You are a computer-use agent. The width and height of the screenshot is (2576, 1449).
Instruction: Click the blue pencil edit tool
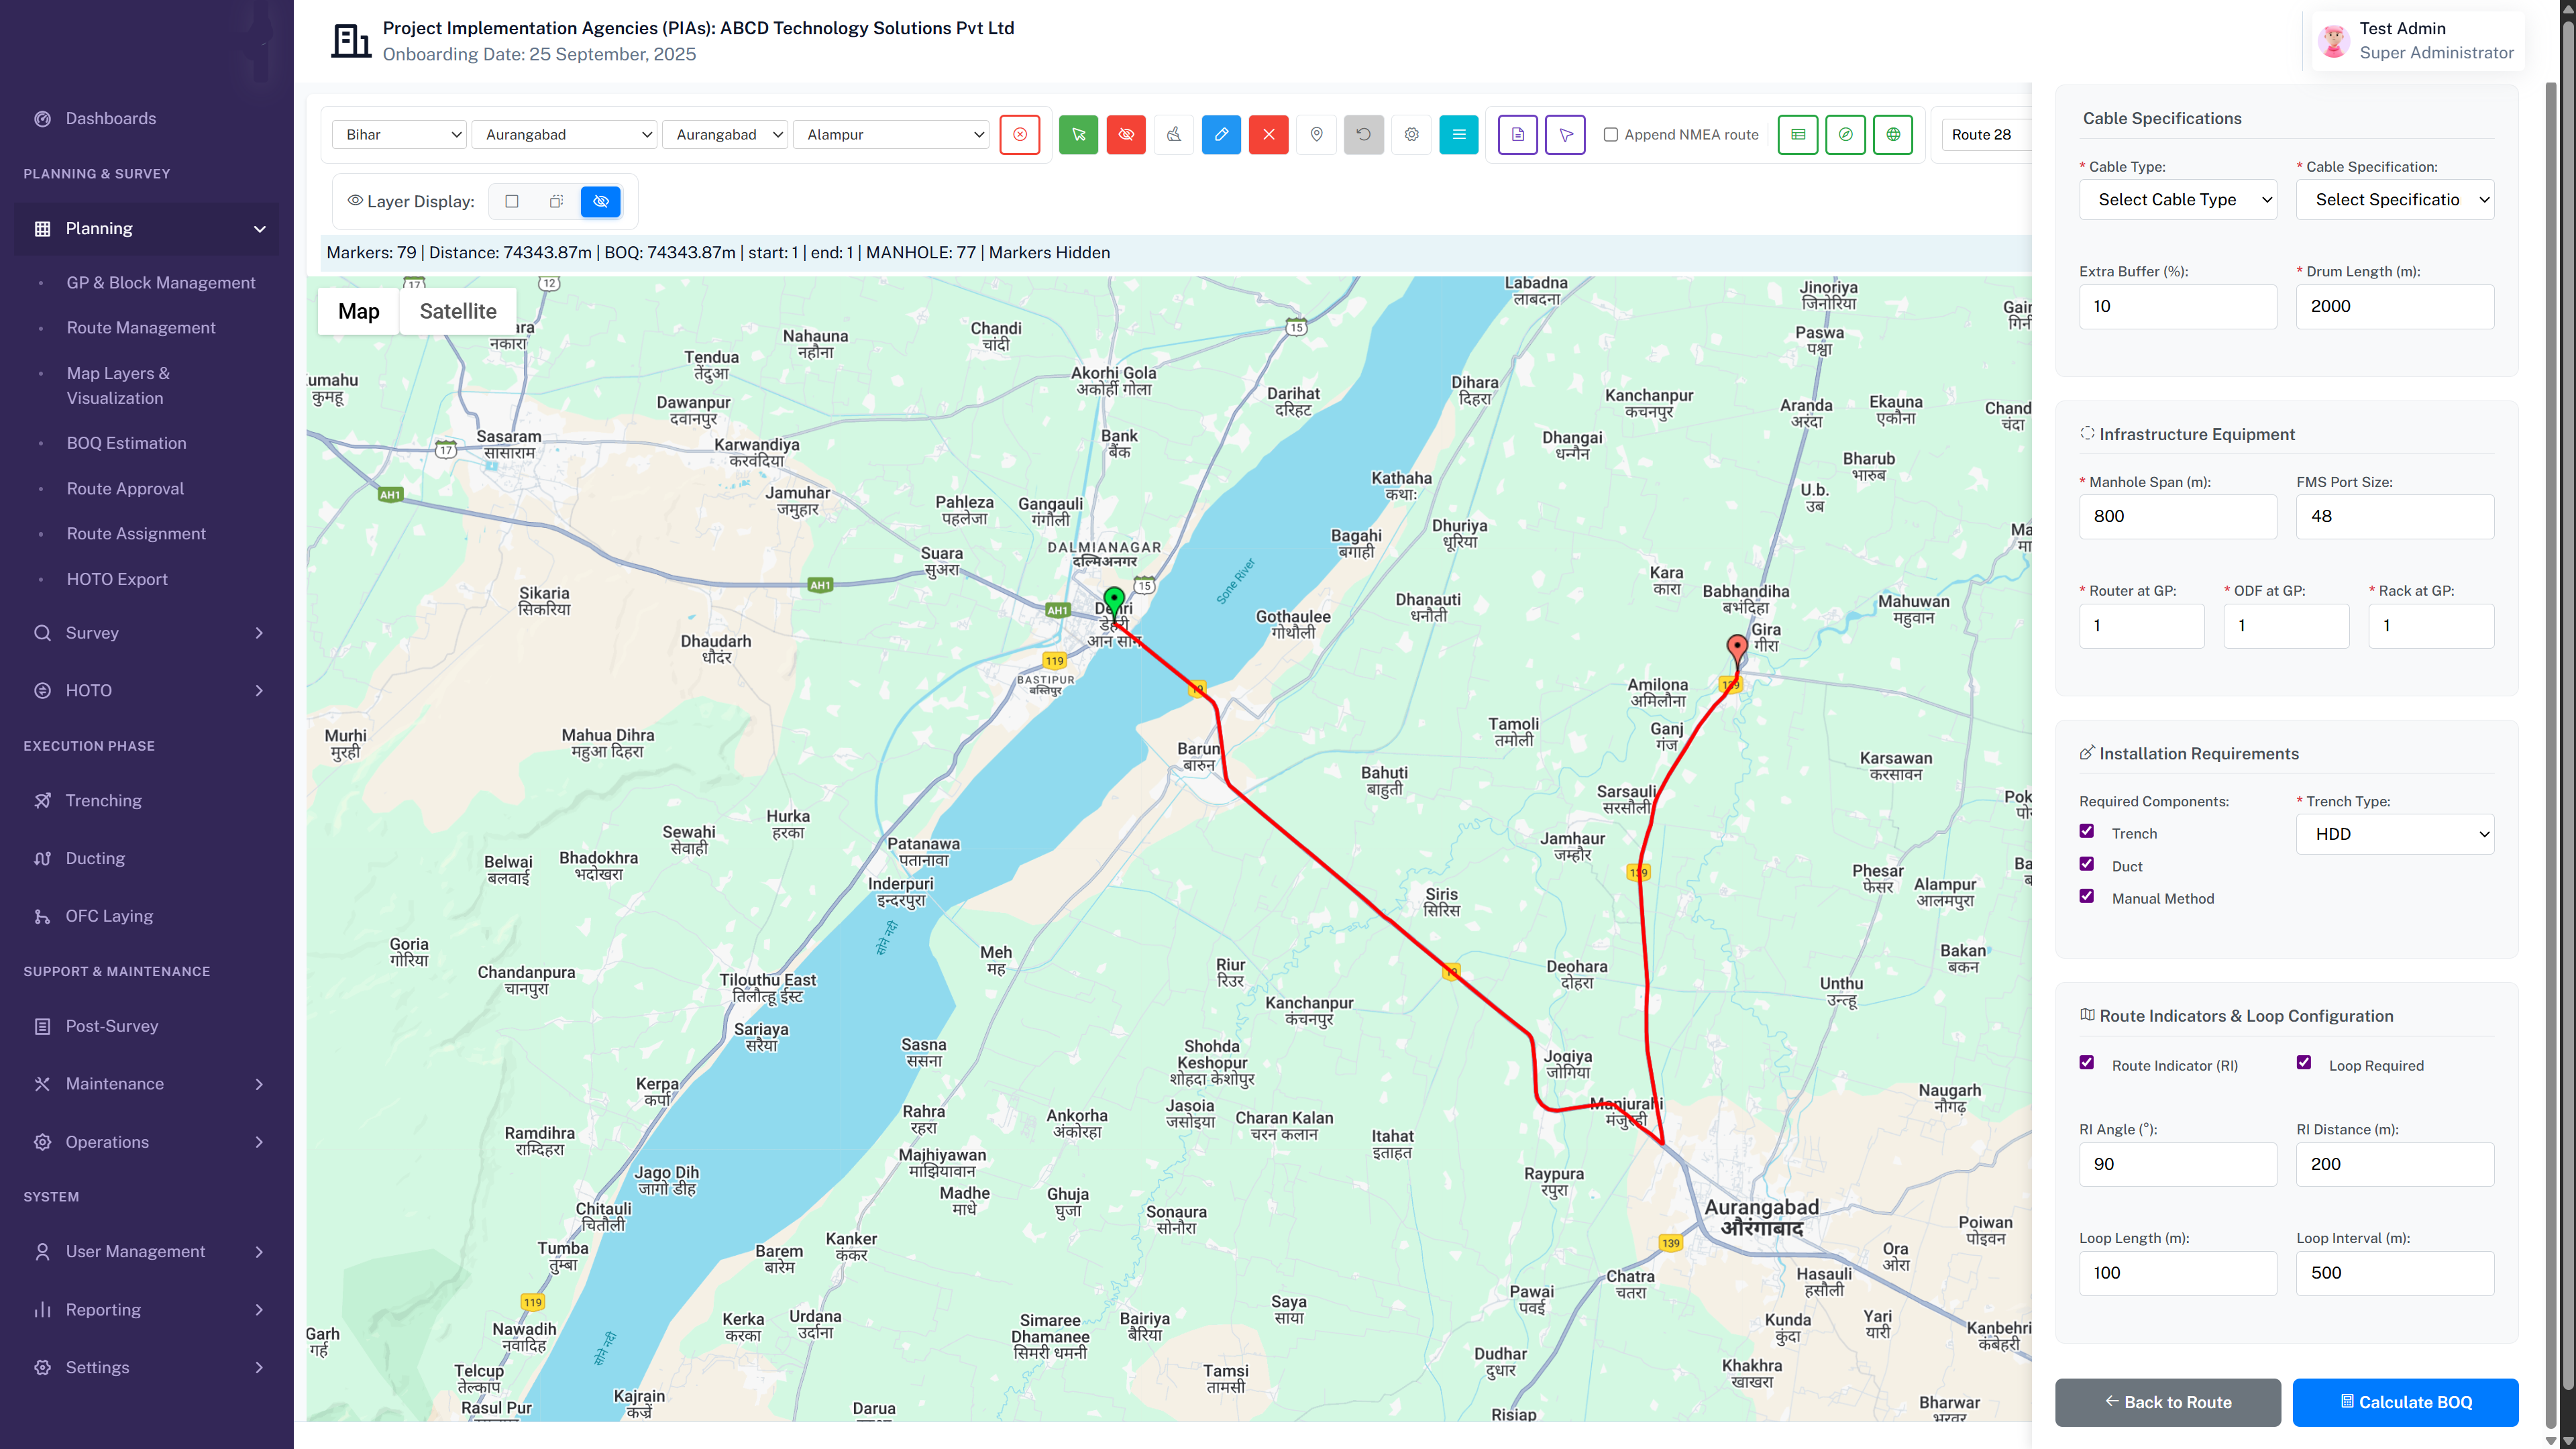(1221, 135)
